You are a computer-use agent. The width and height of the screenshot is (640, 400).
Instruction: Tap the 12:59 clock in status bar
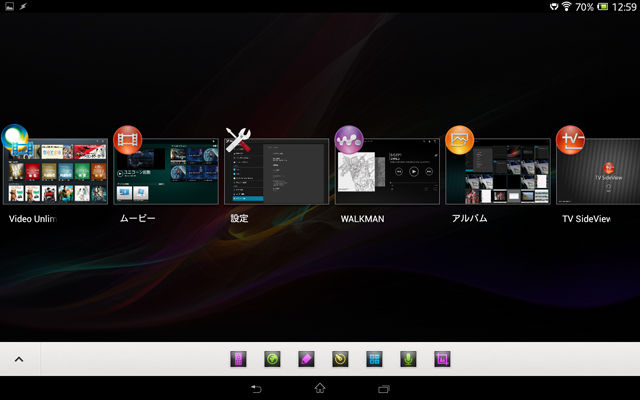point(624,7)
